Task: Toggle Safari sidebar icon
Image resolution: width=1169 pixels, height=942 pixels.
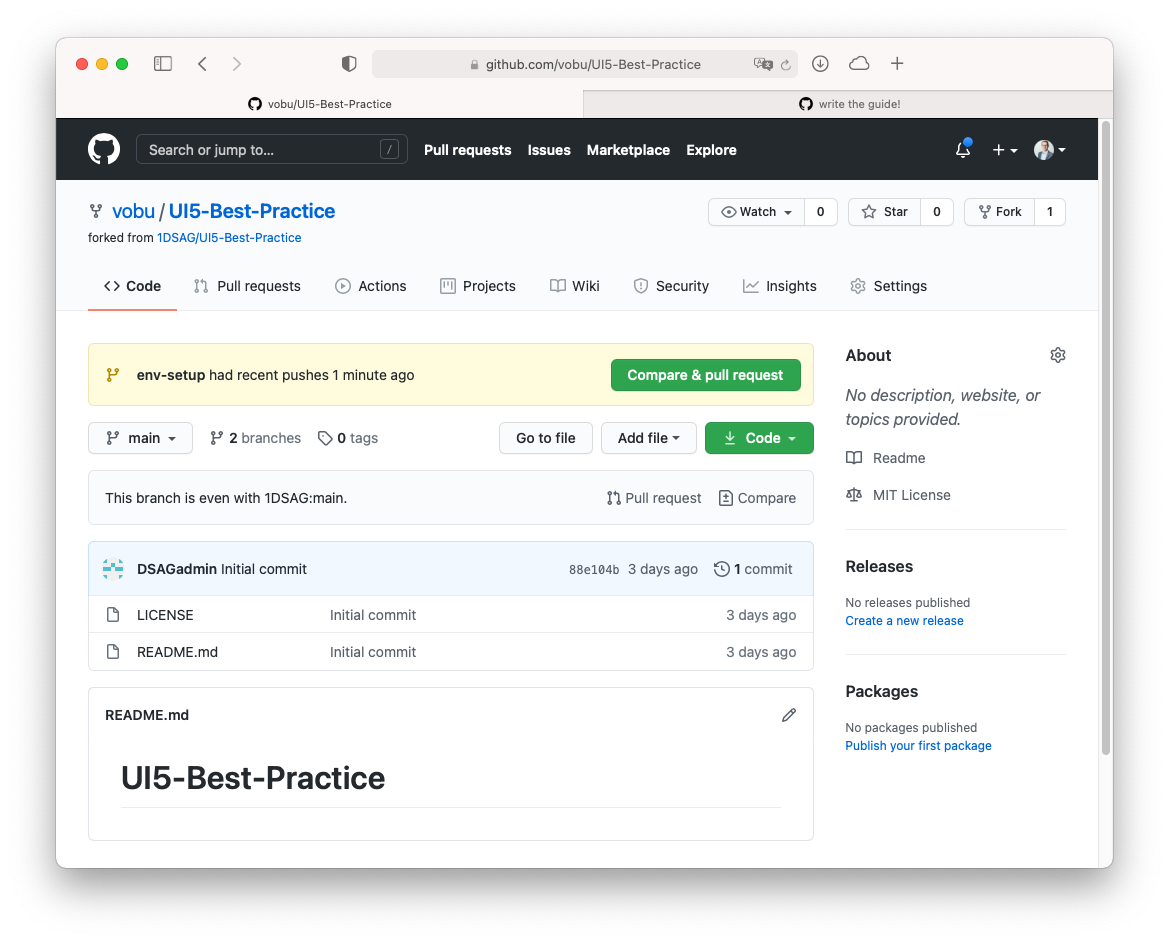Action: click(x=163, y=64)
